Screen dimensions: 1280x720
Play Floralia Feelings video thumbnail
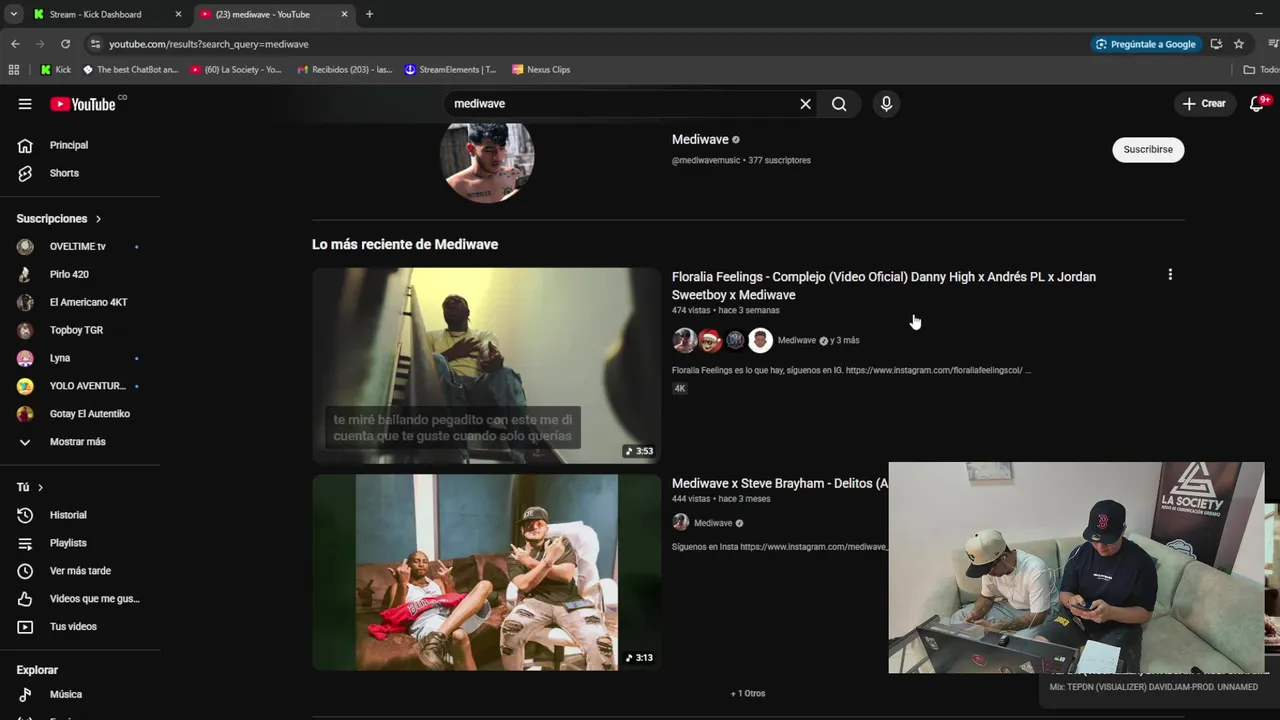click(x=486, y=366)
